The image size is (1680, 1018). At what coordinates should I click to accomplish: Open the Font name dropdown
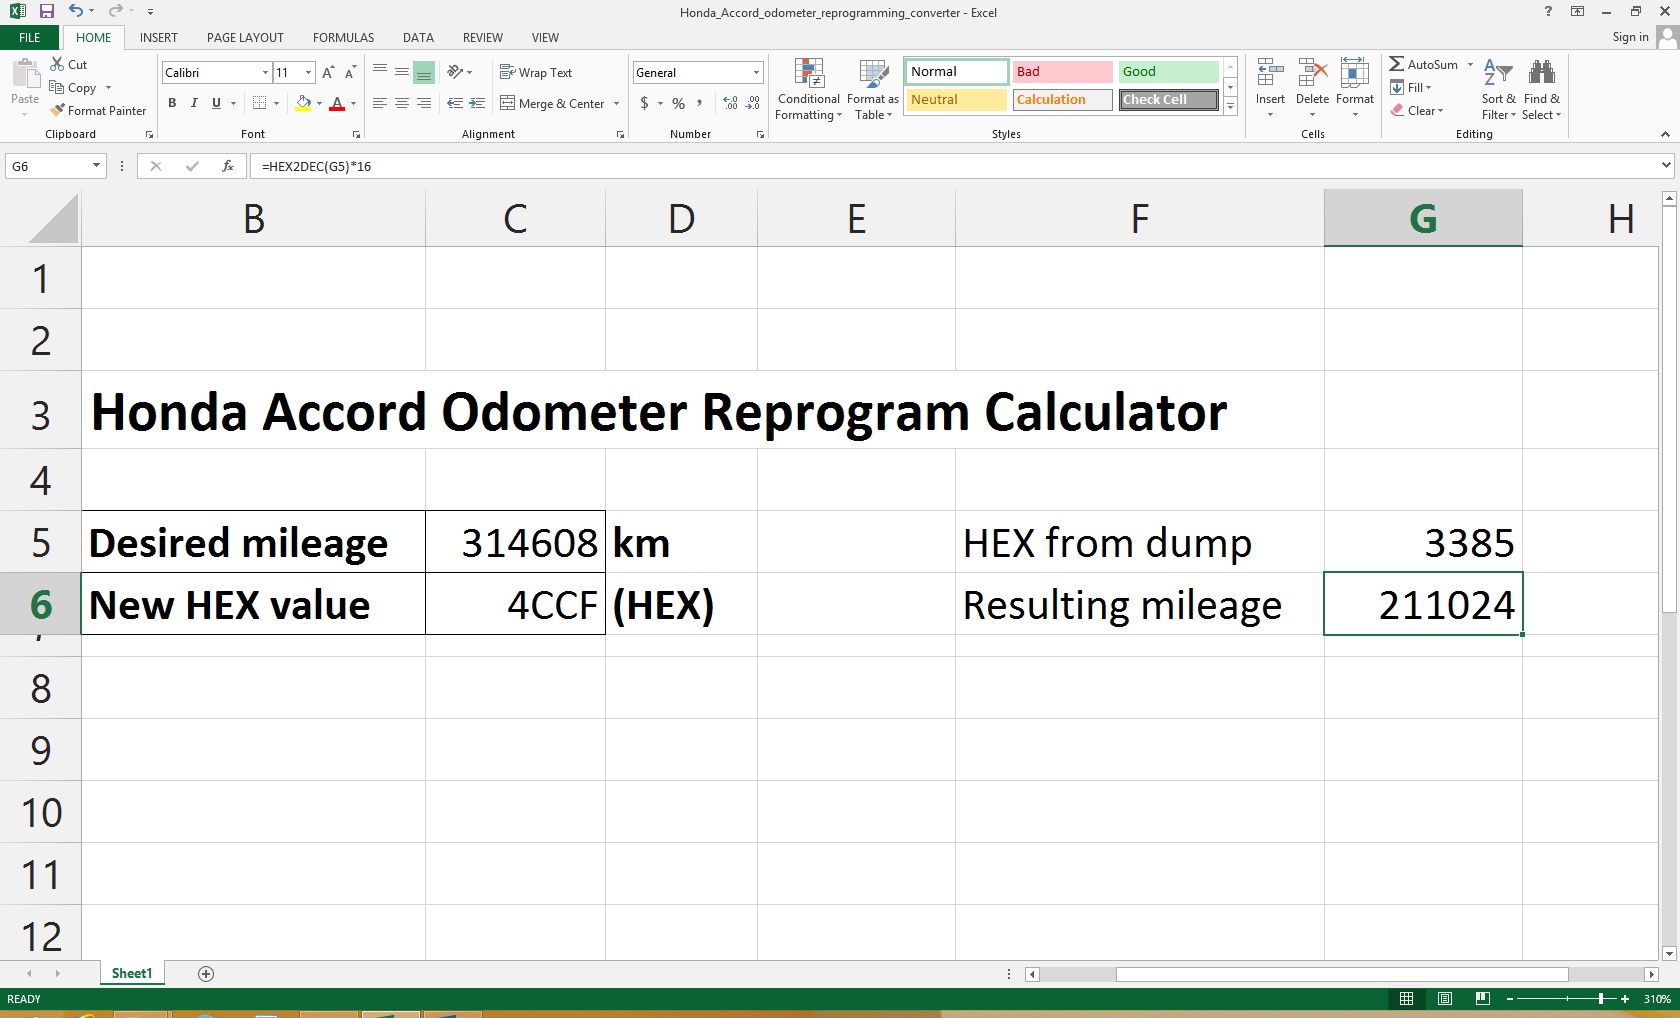[262, 72]
